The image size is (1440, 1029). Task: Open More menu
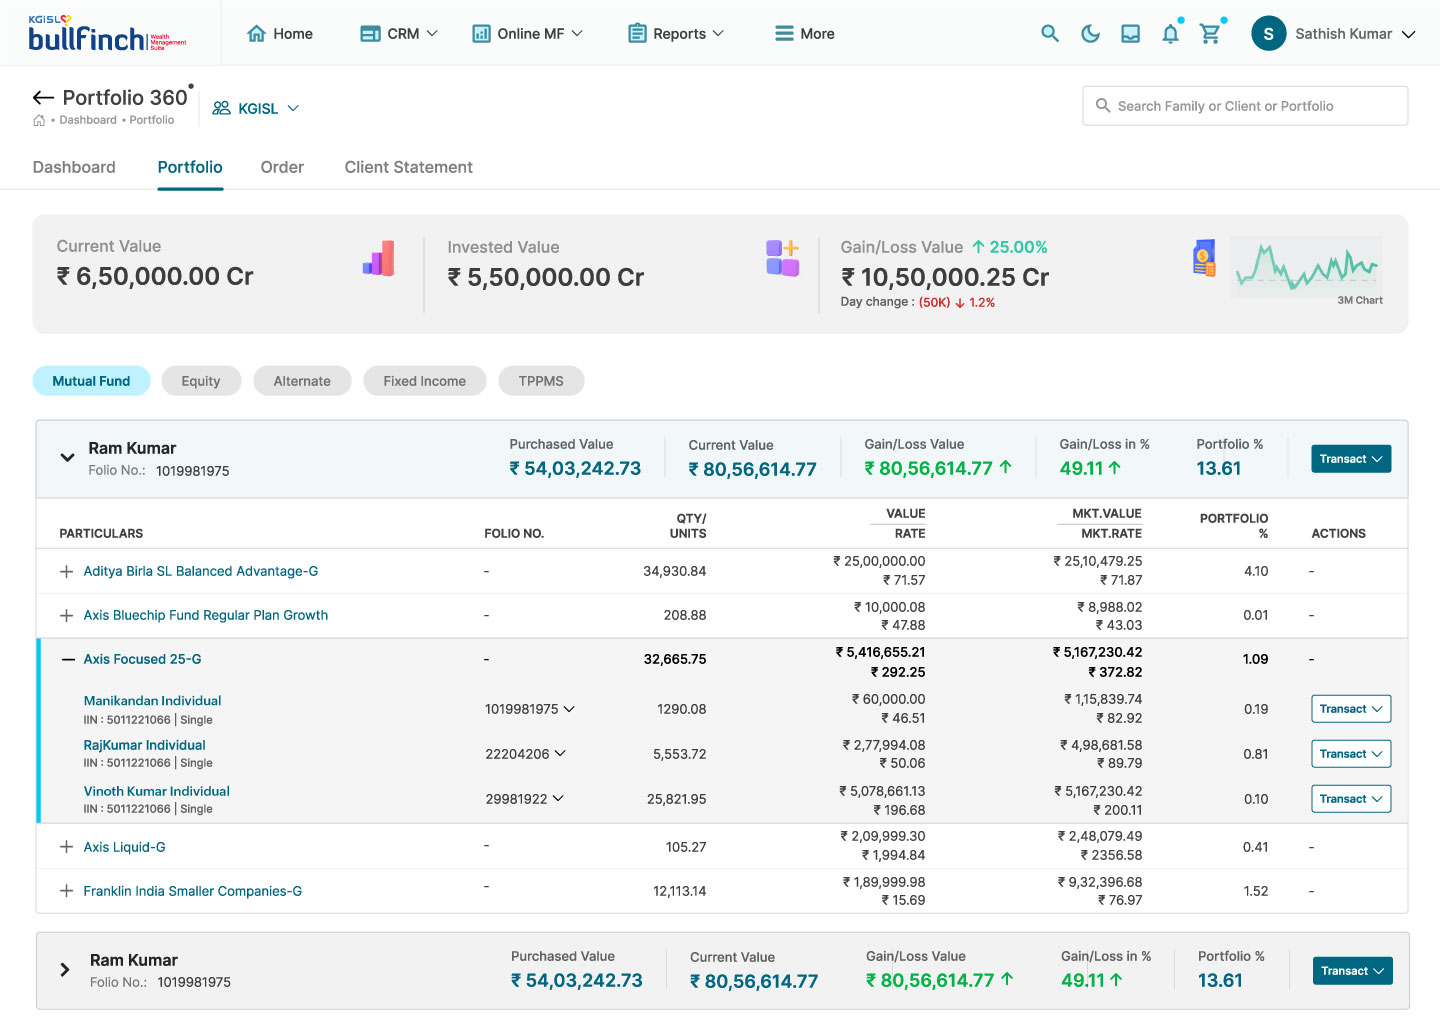tap(805, 33)
